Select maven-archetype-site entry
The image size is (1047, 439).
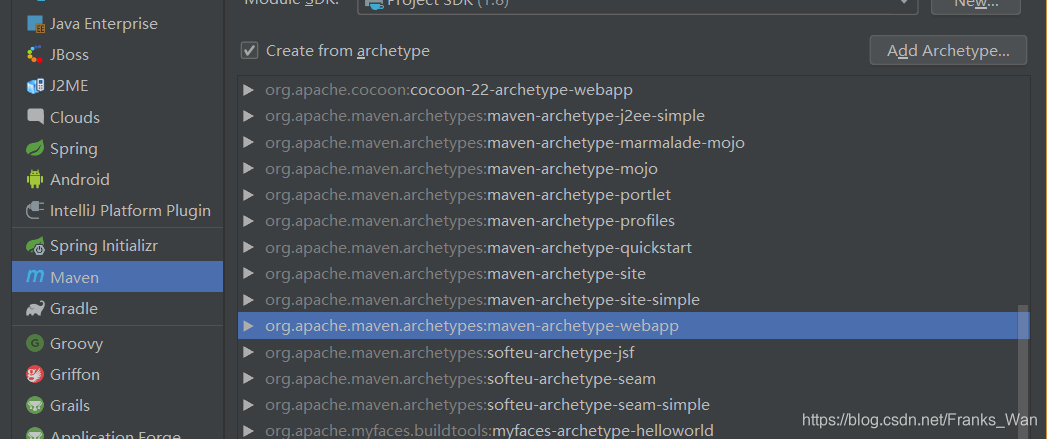(634, 274)
